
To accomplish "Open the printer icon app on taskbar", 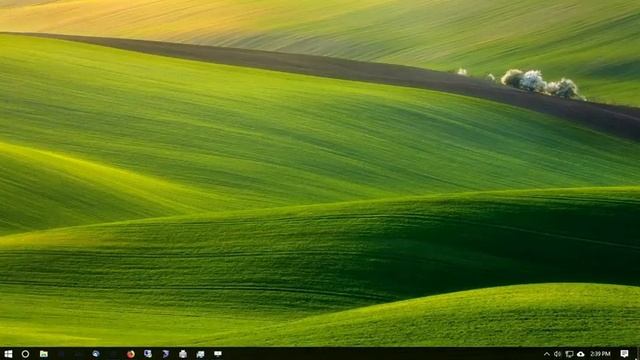I will tap(183, 354).
